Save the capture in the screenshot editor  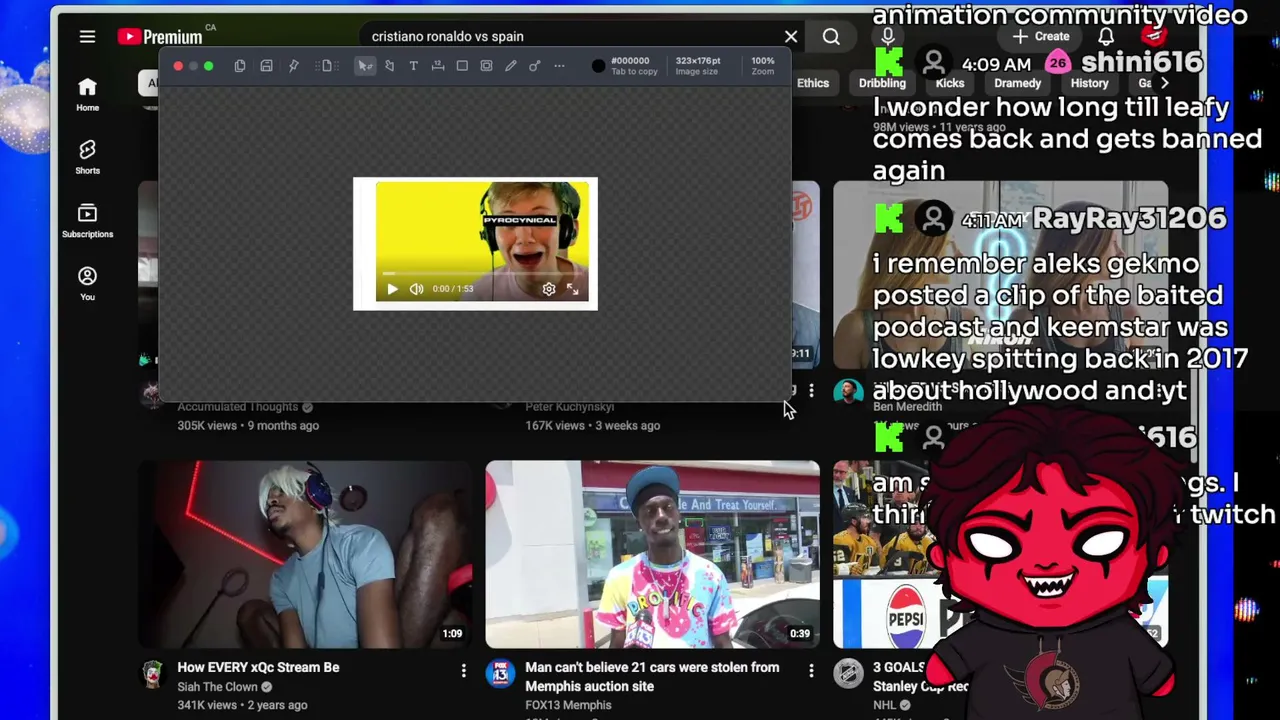(x=266, y=66)
